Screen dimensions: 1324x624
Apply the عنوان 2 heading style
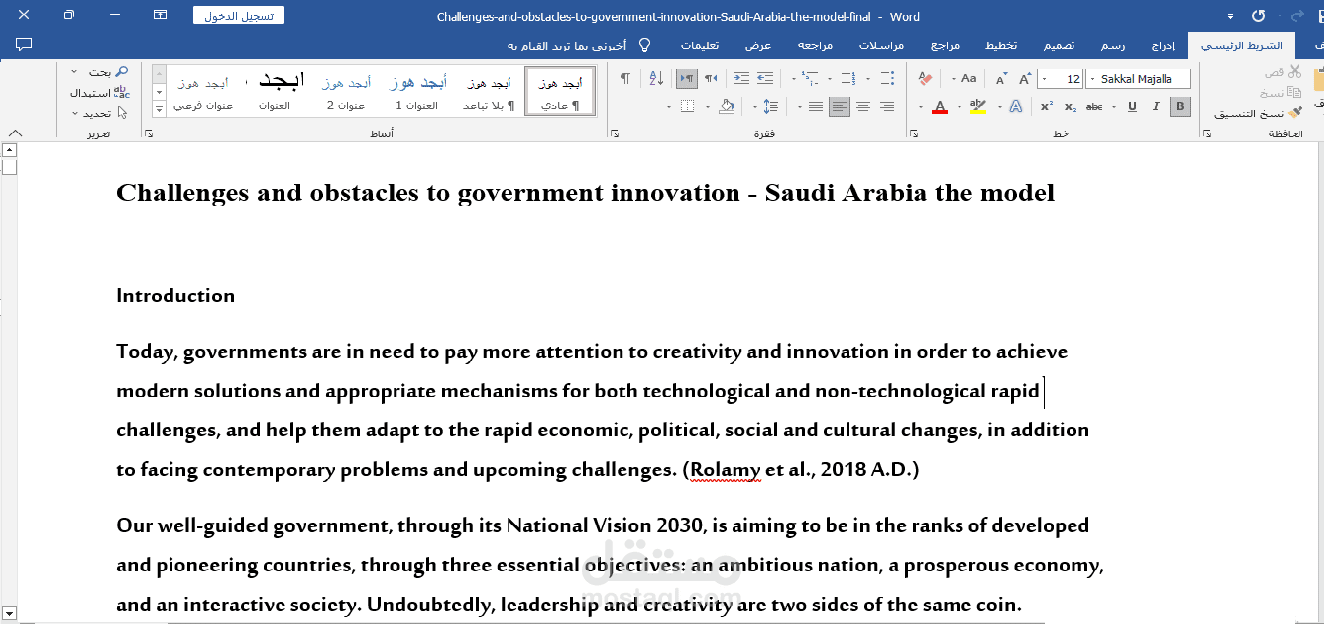coord(346,91)
